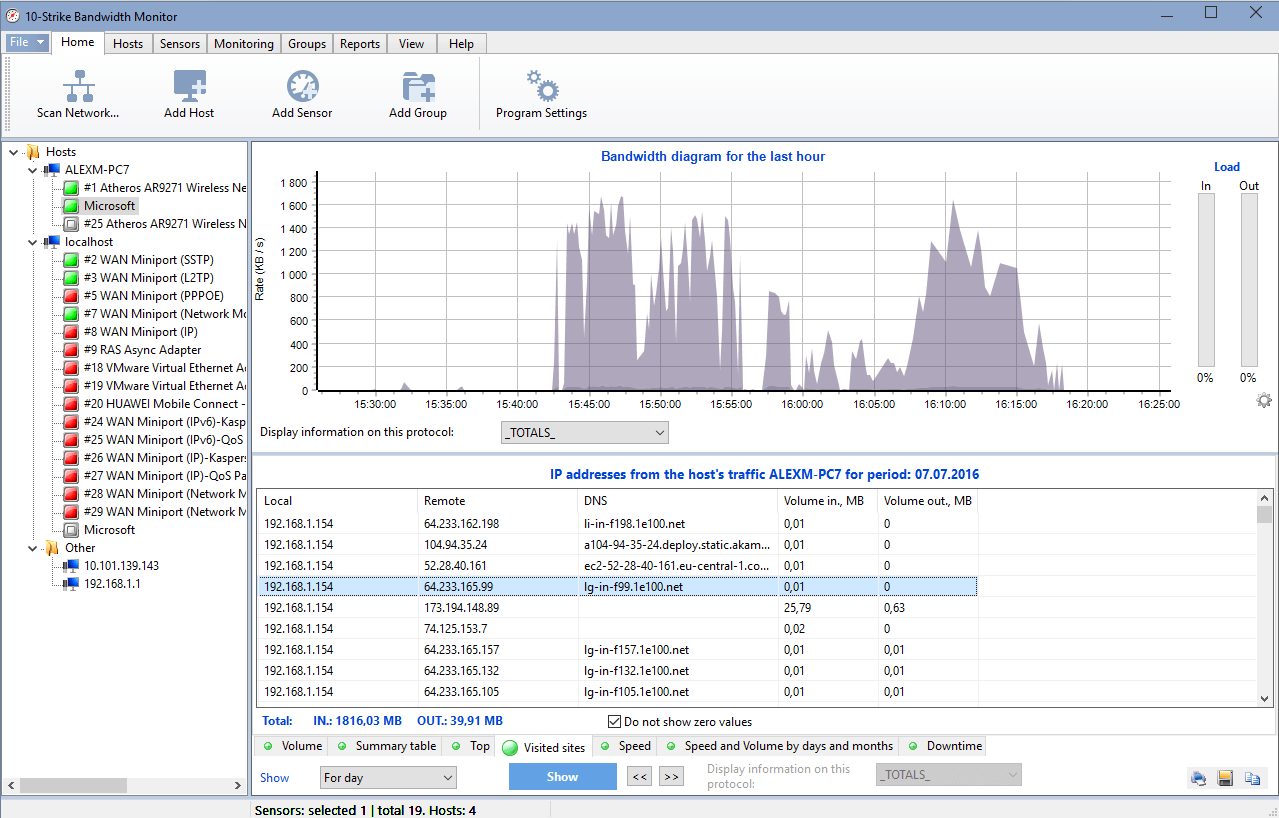Open diagram settings gear below Load bars
This screenshot has width=1279, height=818.
[1264, 400]
